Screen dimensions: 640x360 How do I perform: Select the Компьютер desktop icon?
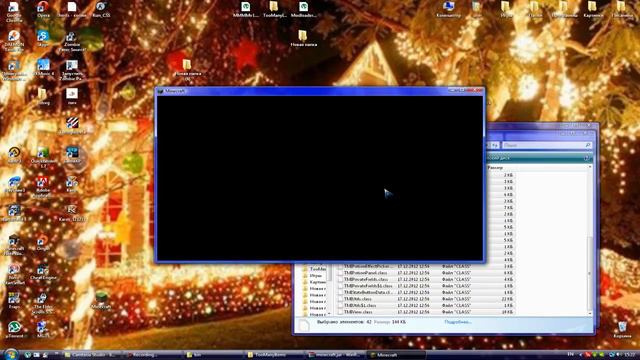coord(448,10)
